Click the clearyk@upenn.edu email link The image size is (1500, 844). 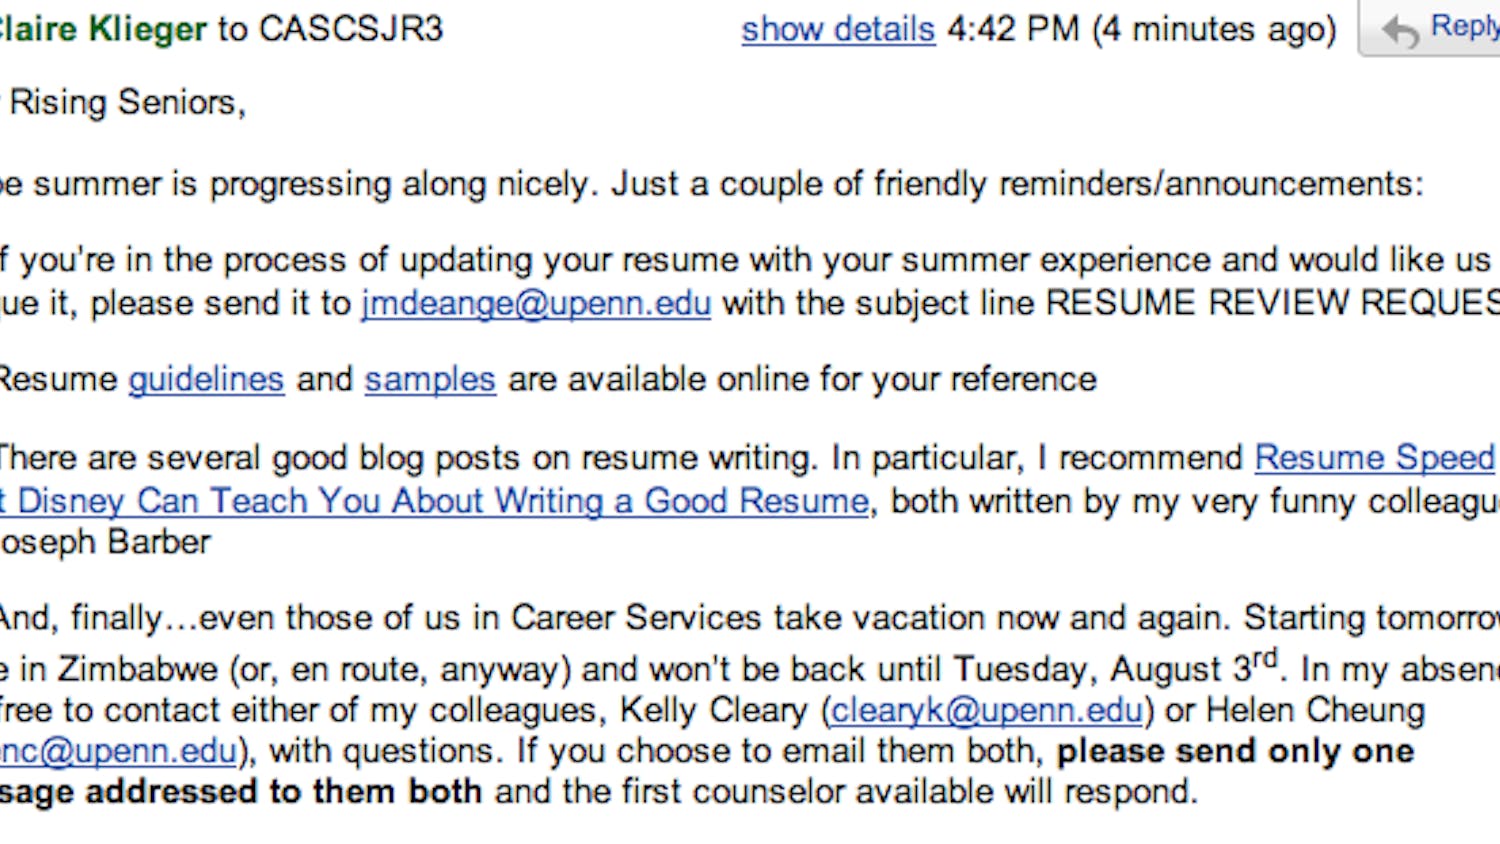[x=987, y=711]
